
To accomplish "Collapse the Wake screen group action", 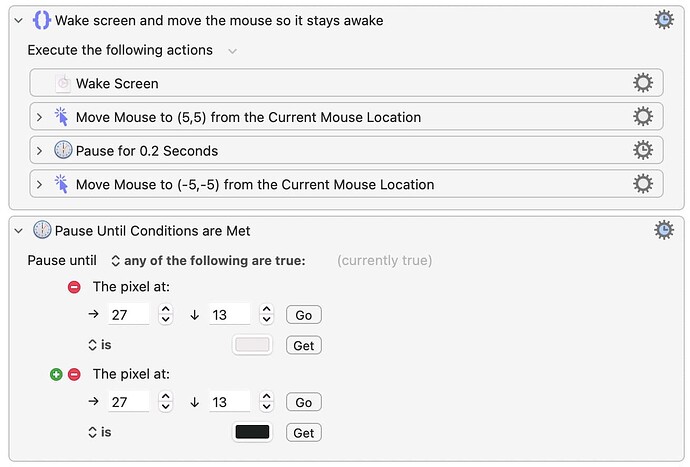I will click(x=19, y=20).
